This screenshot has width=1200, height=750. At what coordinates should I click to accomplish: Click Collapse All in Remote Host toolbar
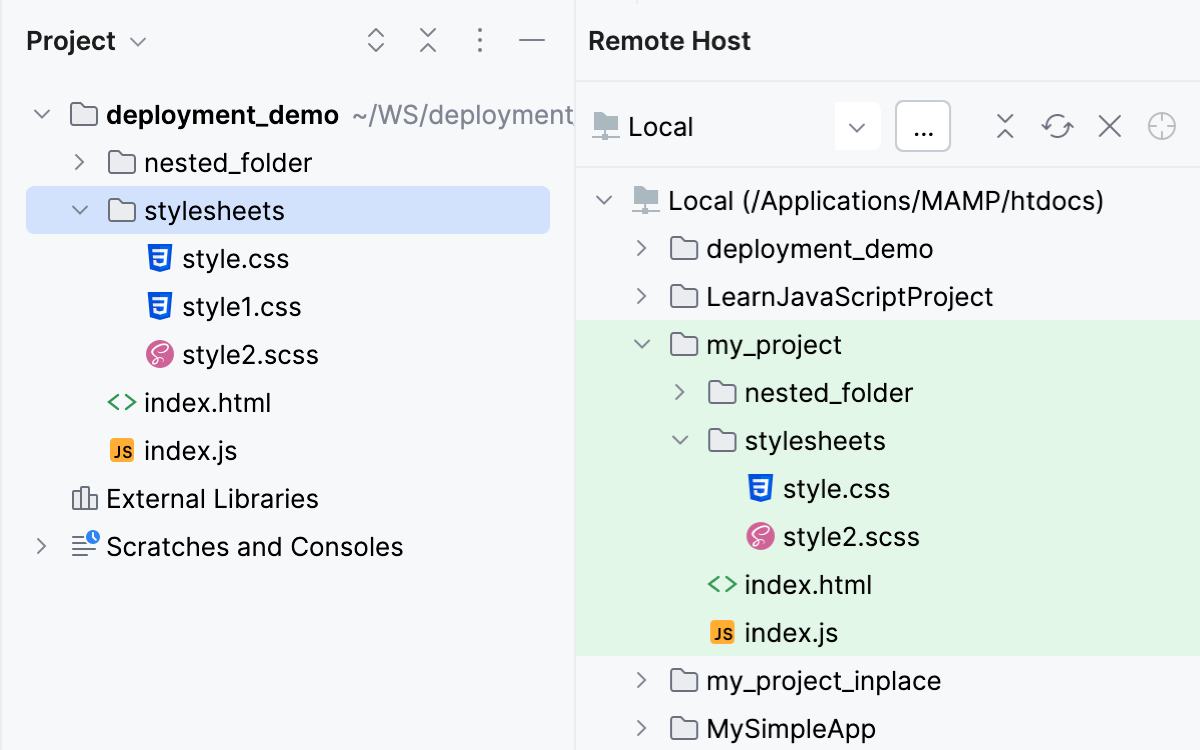tap(1005, 127)
